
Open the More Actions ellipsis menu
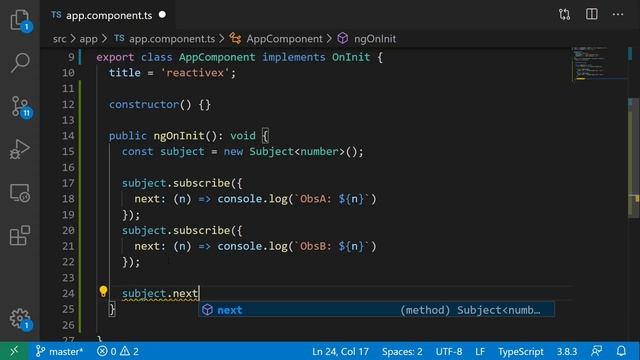[x=618, y=14]
